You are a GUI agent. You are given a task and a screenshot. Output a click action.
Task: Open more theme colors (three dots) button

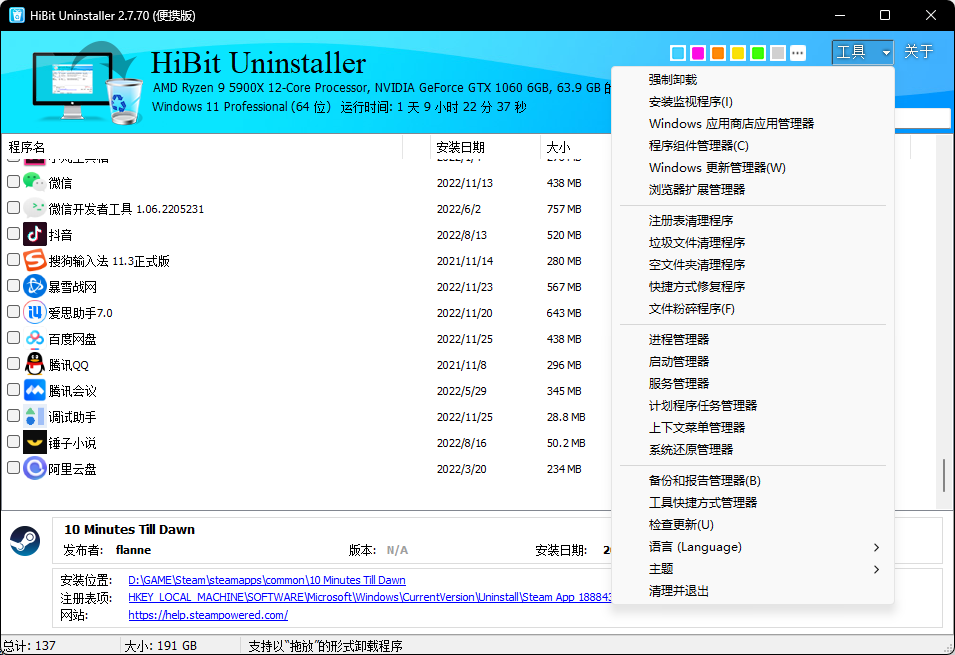797,53
